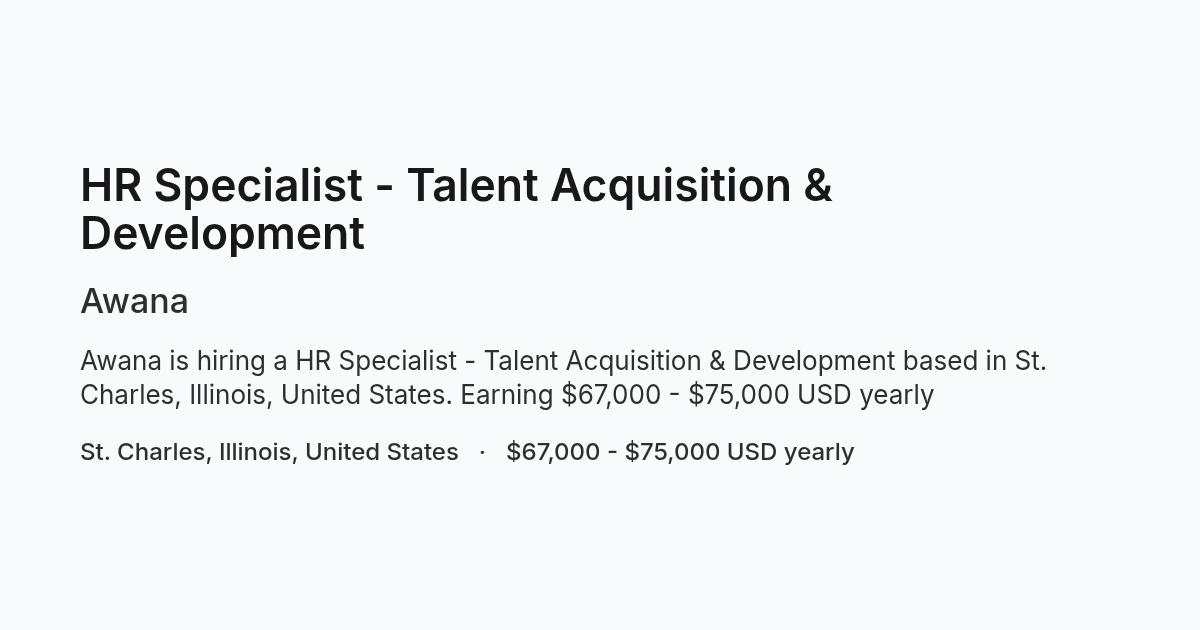This screenshot has height=630, width=1200.
Task: Click 'HR Specialist' in the description sentence
Action: pos(376,361)
